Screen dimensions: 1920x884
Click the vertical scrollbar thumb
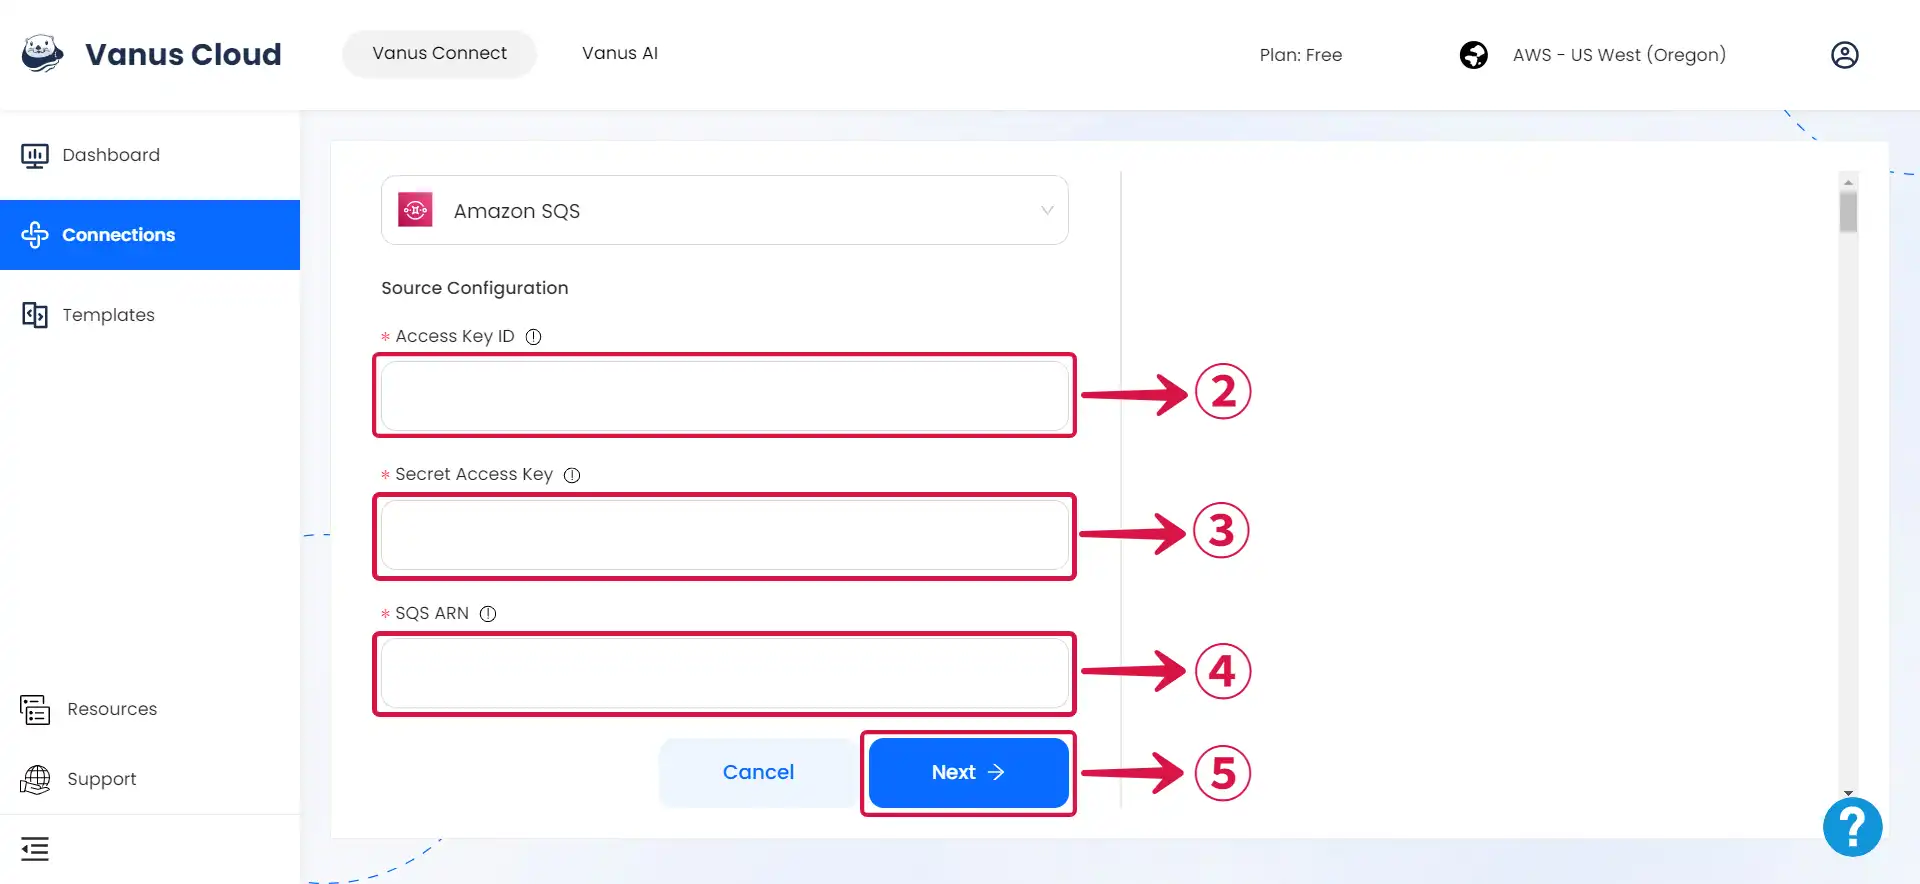(x=1848, y=211)
